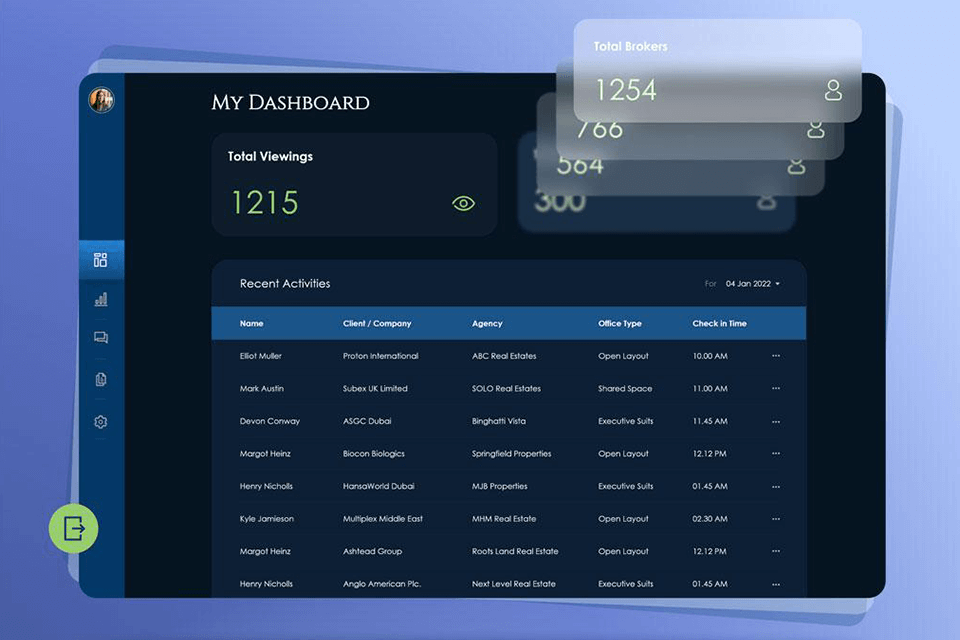The height and width of the screenshot is (640, 960).
Task: Toggle the eye icon in Total Viewings
Action: (x=463, y=203)
